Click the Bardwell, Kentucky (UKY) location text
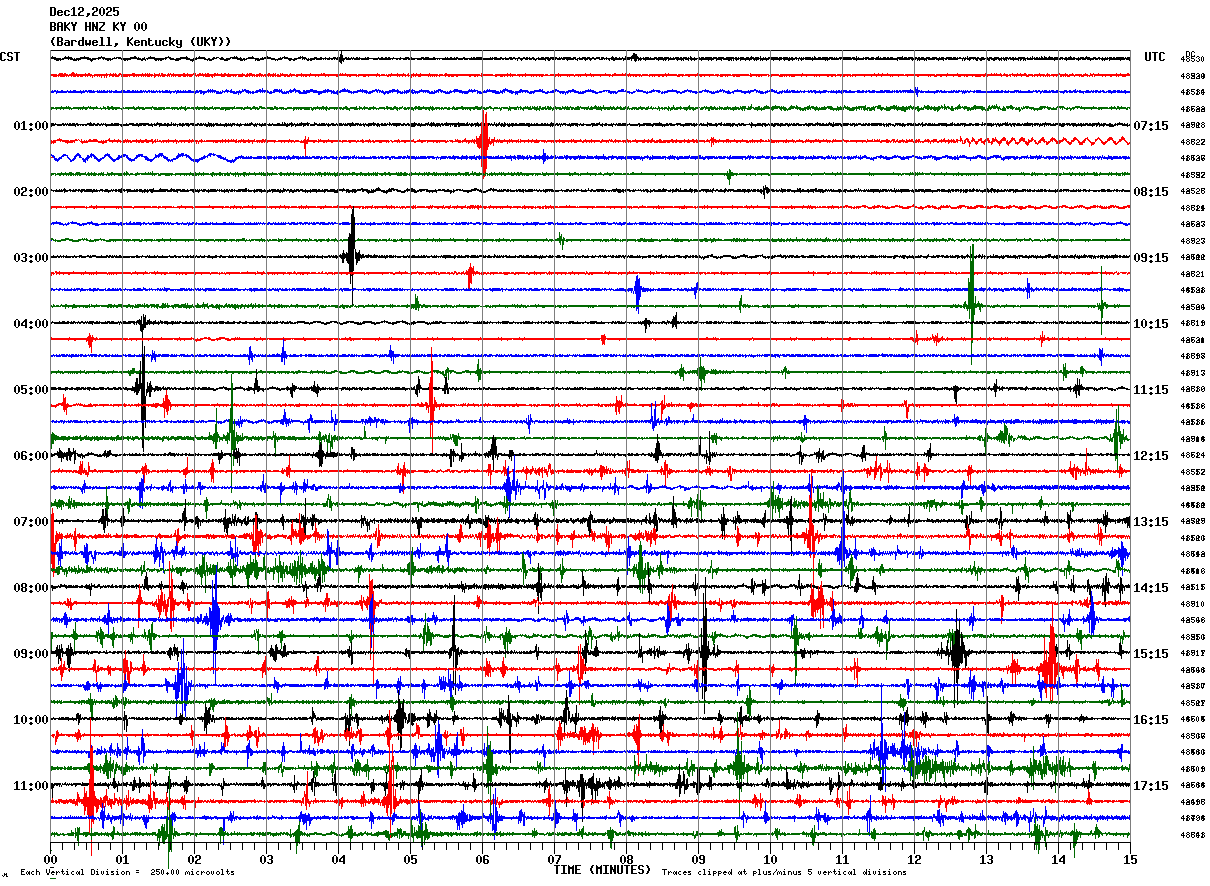The height and width of the screenshot is (886, 1210). click(140, 42)
